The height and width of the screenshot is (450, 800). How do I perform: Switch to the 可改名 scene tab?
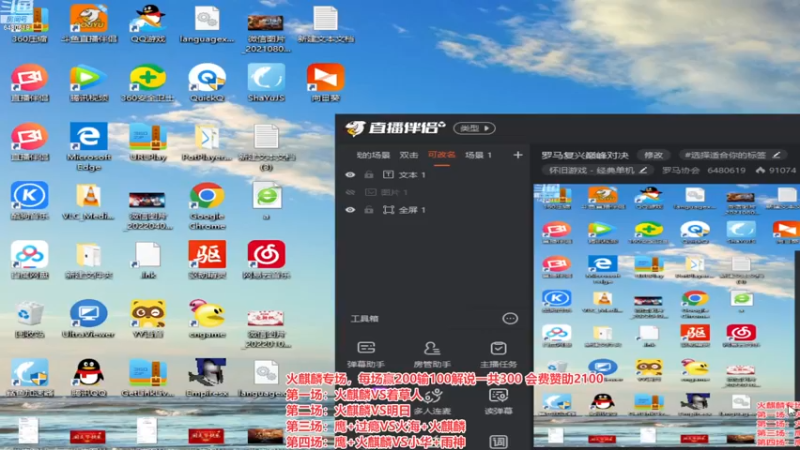[x=441, y=155]
